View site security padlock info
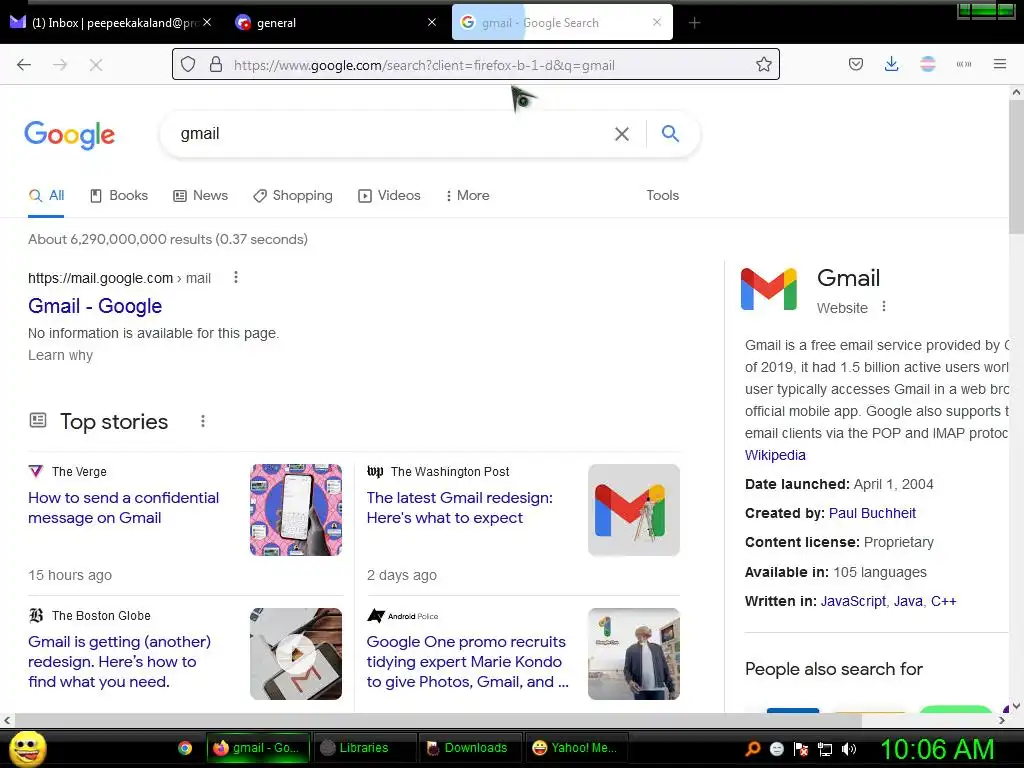The width and height of the screenshot is (1024, 768). click(216, 65)
